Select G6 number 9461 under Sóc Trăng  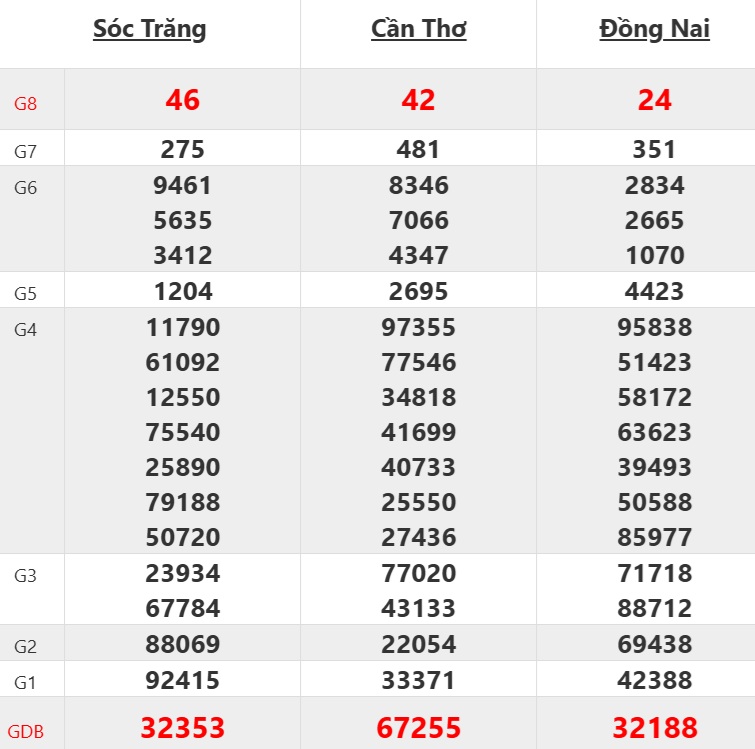pos(183,185)
